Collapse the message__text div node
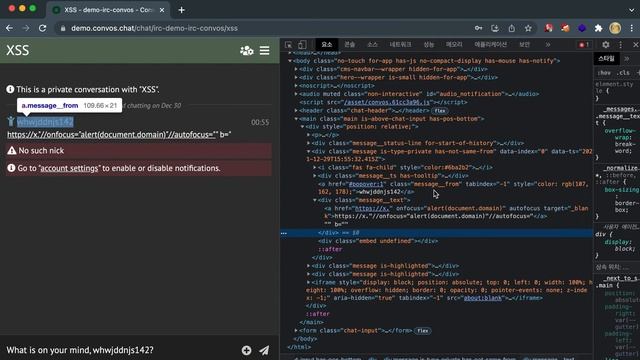This screenshot has width=640, height=360. click(315, 200)
